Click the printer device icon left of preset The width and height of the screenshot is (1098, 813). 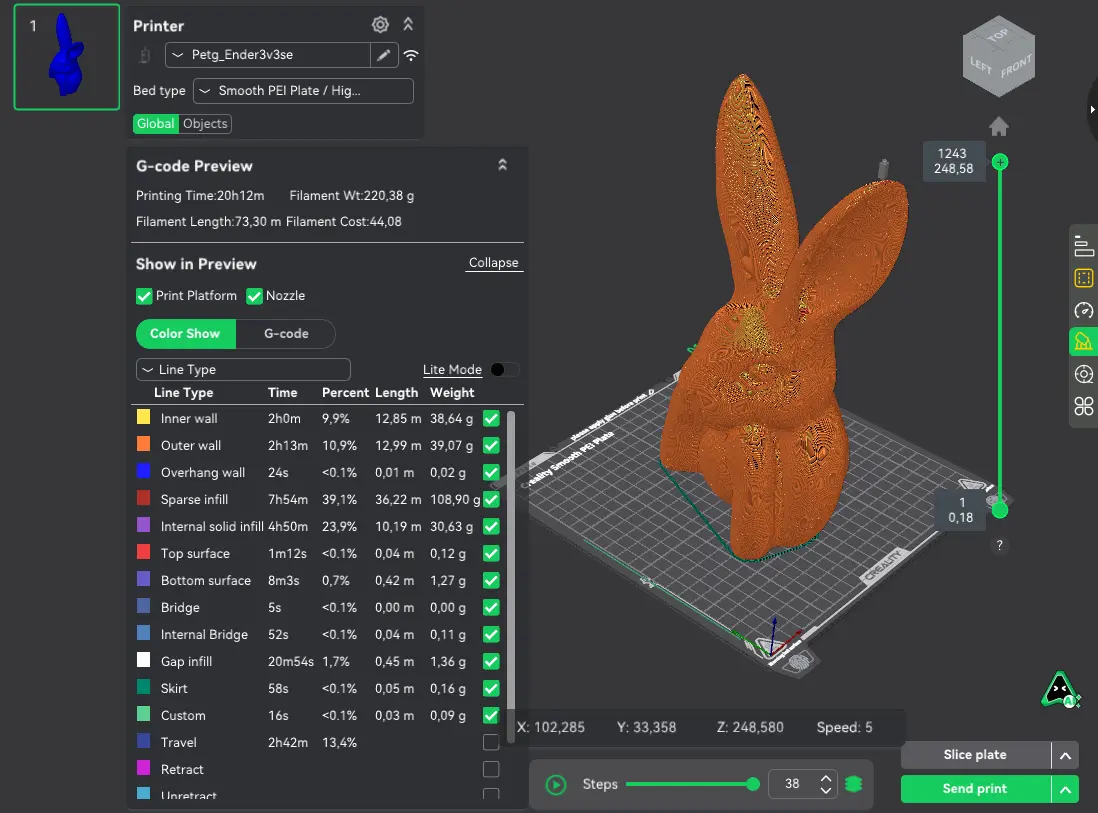coord(145,55)
